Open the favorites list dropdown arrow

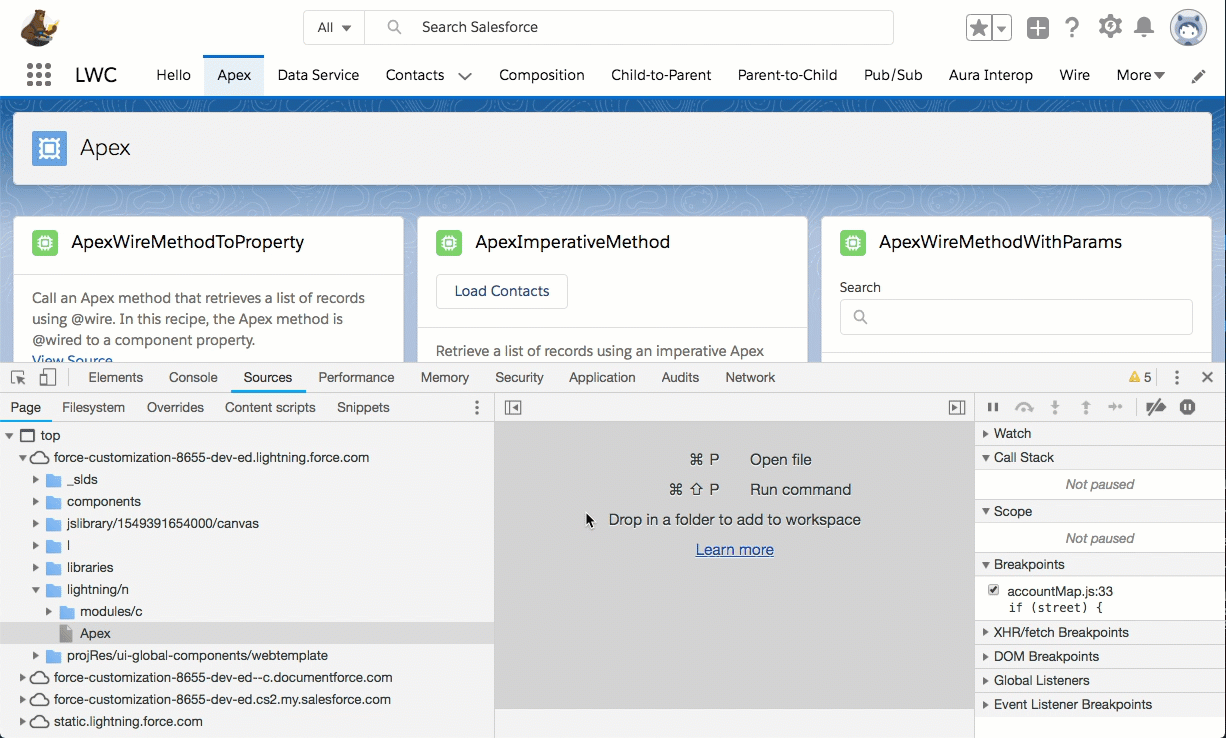click(1001, 28)
